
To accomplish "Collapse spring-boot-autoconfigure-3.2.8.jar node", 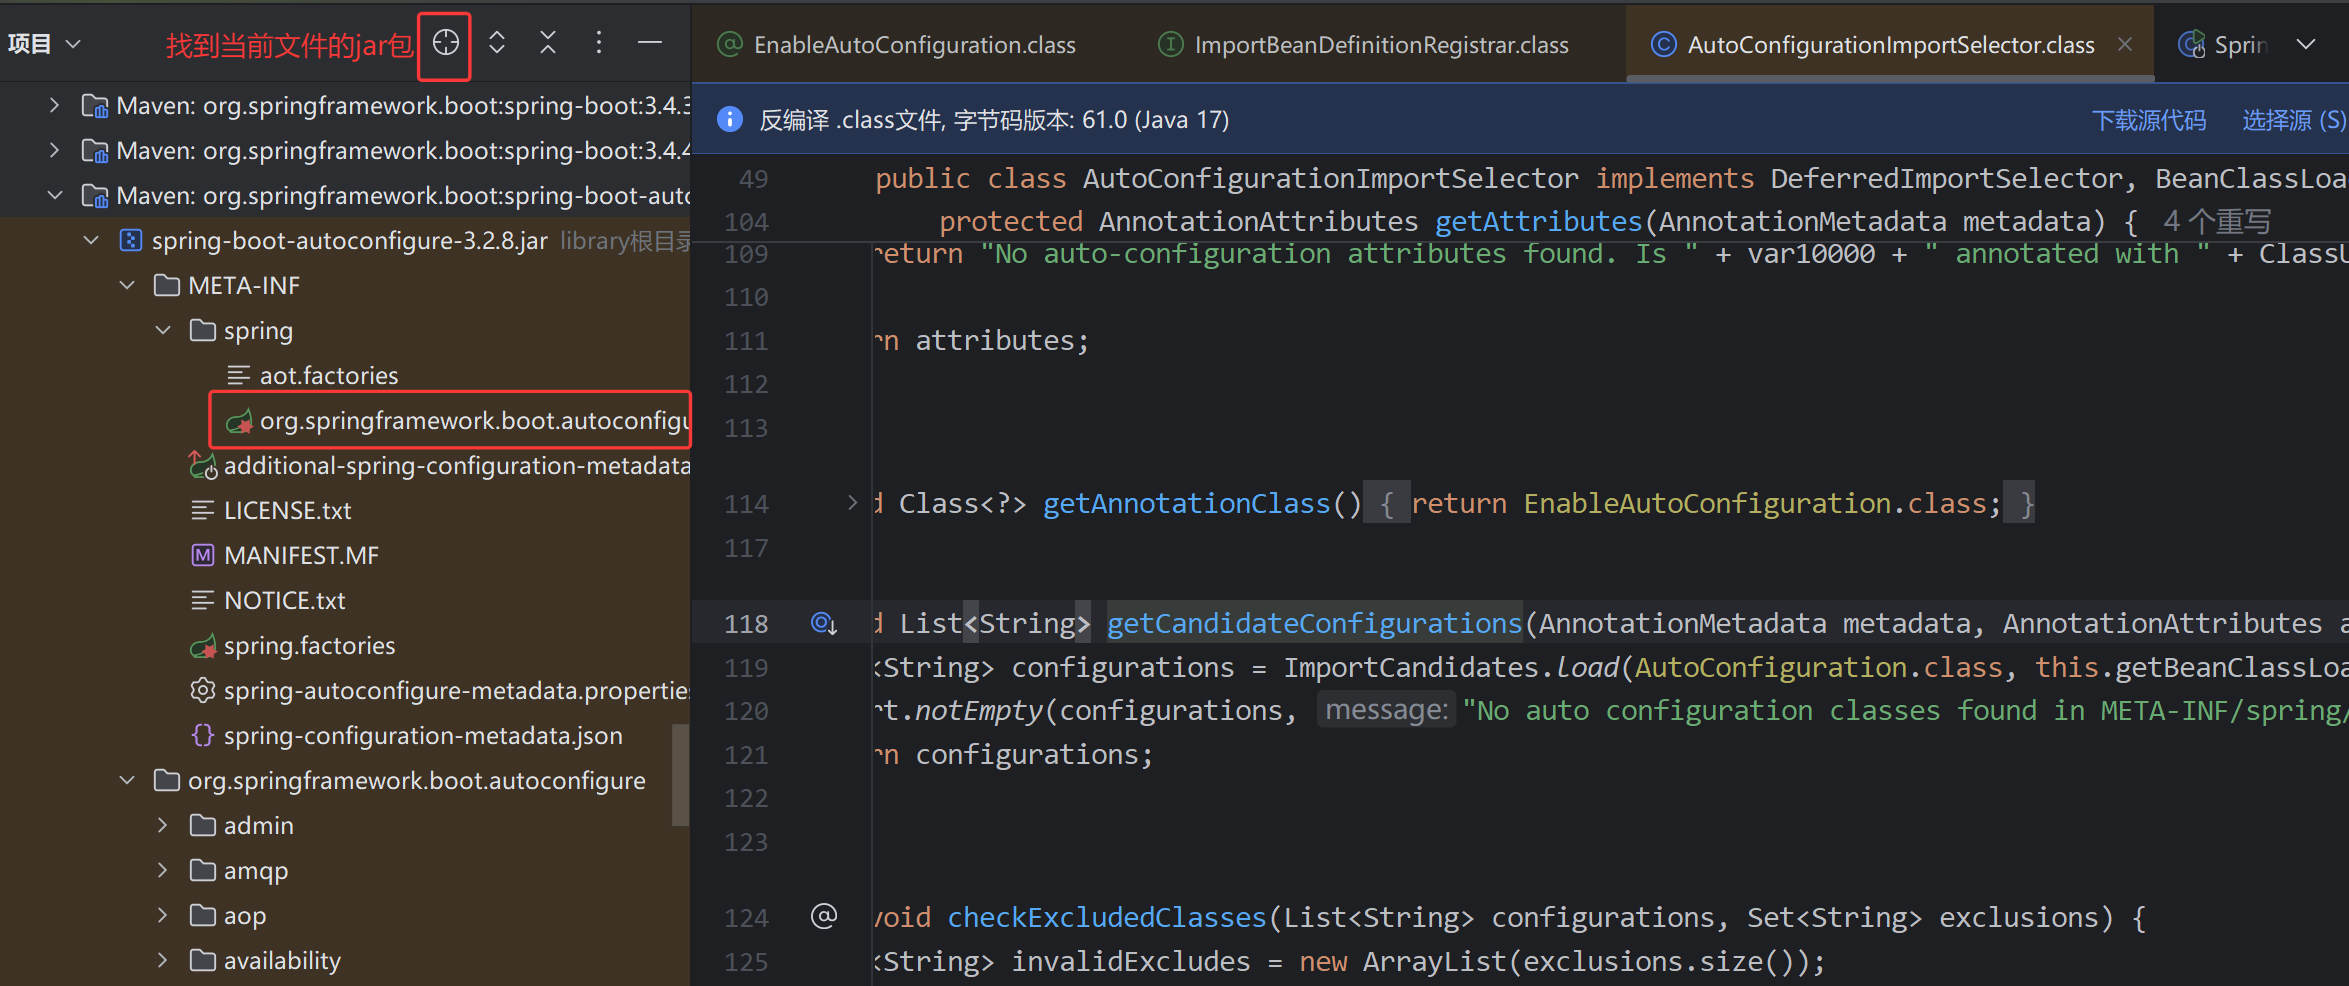I will [91, 240].
